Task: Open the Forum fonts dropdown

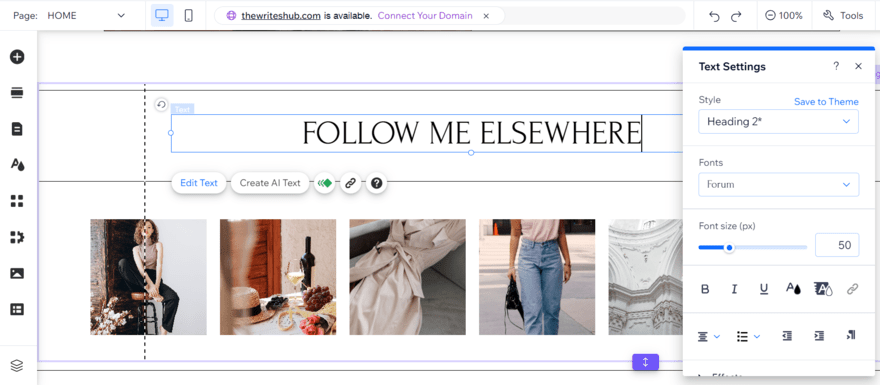Action: coord(778,185)
